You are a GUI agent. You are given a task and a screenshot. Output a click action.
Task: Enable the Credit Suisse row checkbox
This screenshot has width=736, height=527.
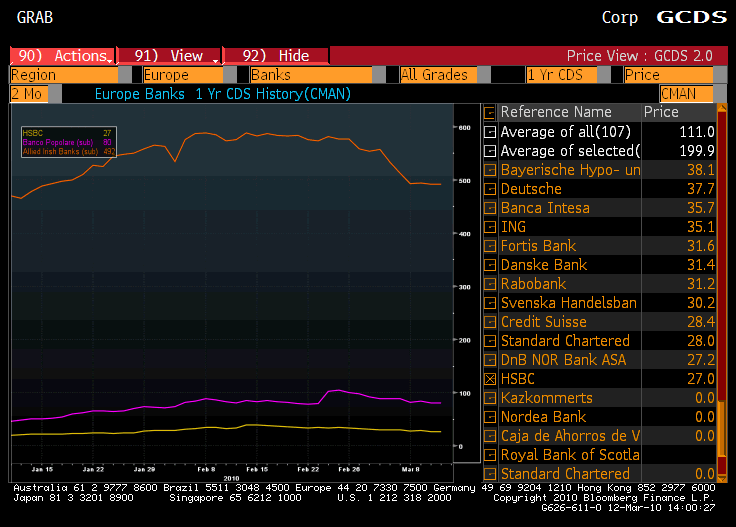[x=490, y=322]
